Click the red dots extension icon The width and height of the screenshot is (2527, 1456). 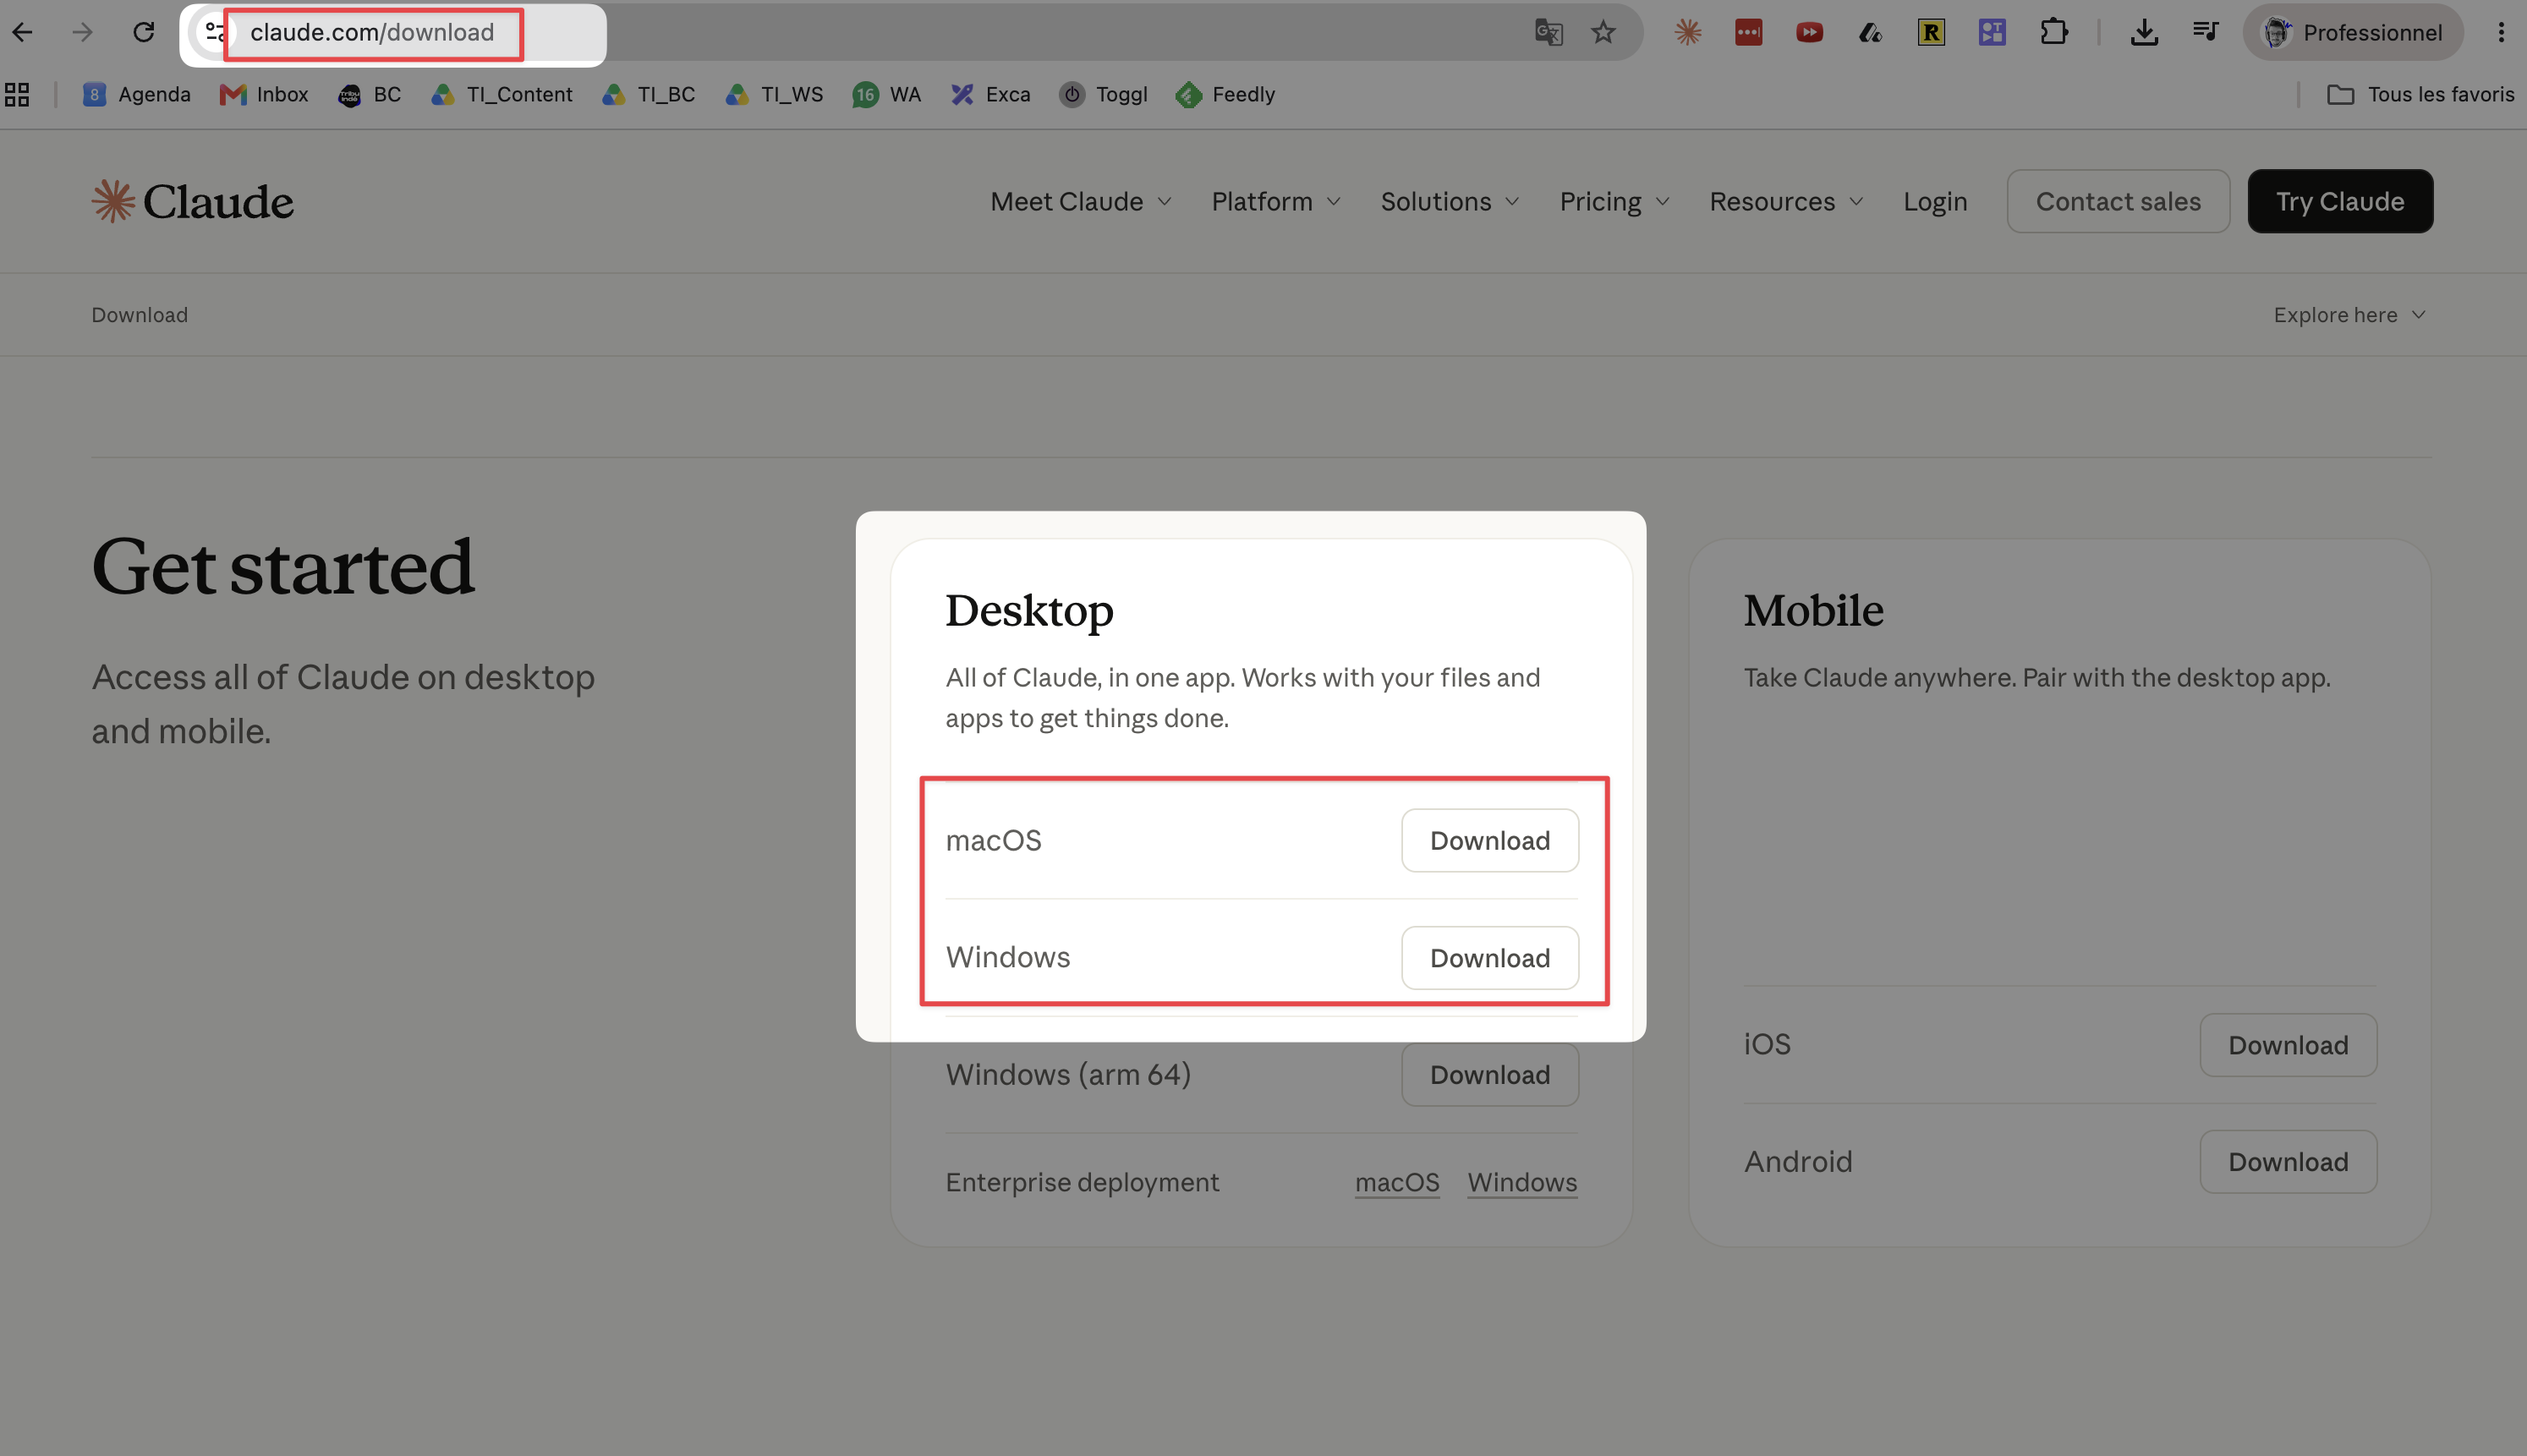[x=1749, y=32]
